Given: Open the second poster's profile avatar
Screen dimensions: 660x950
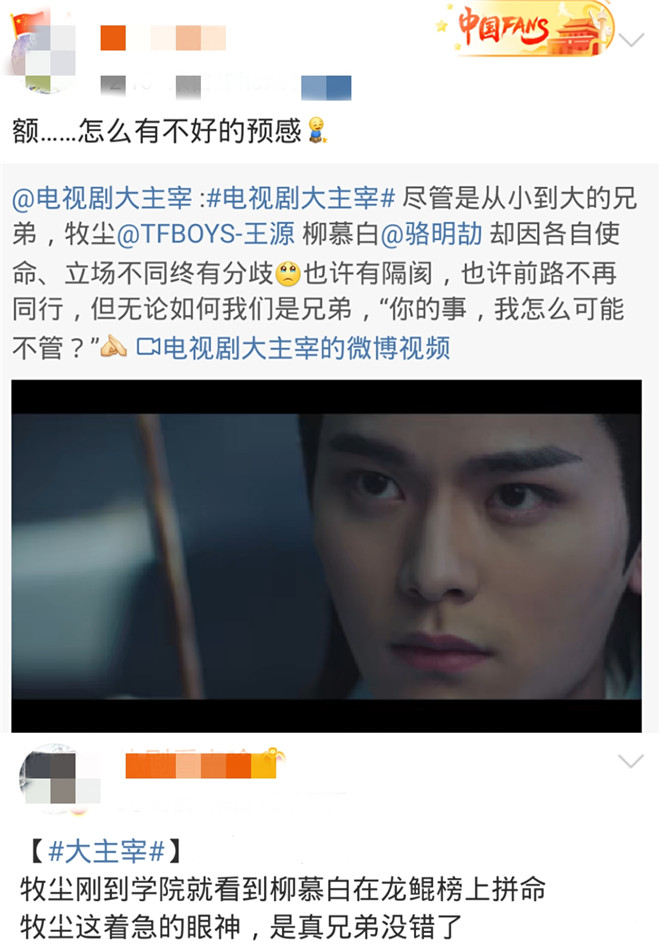Looking at the screenshot, I should pos(59,777).
